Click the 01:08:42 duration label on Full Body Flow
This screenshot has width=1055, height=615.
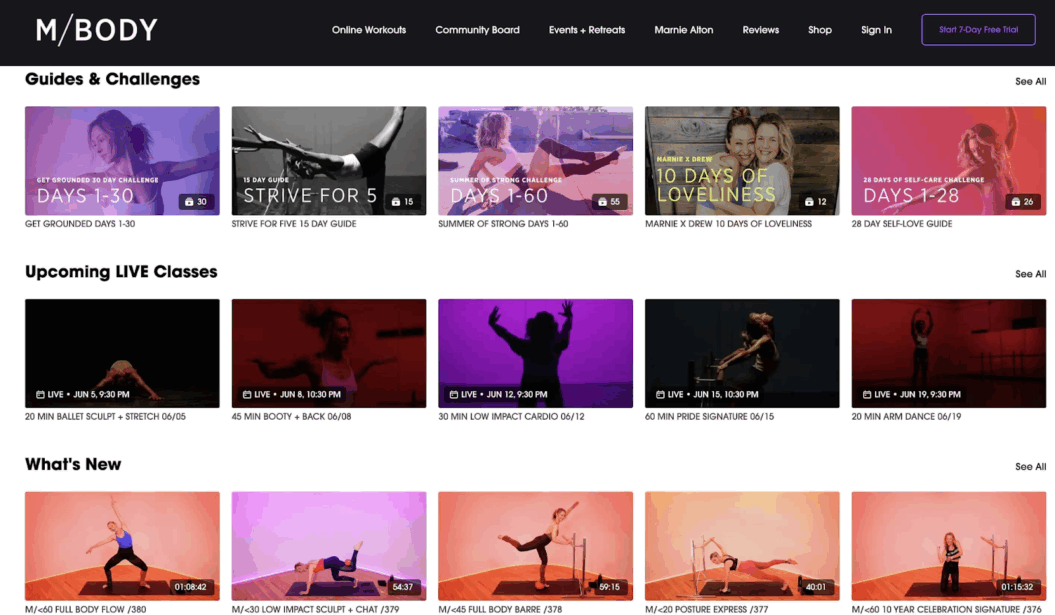pos(193,588)
